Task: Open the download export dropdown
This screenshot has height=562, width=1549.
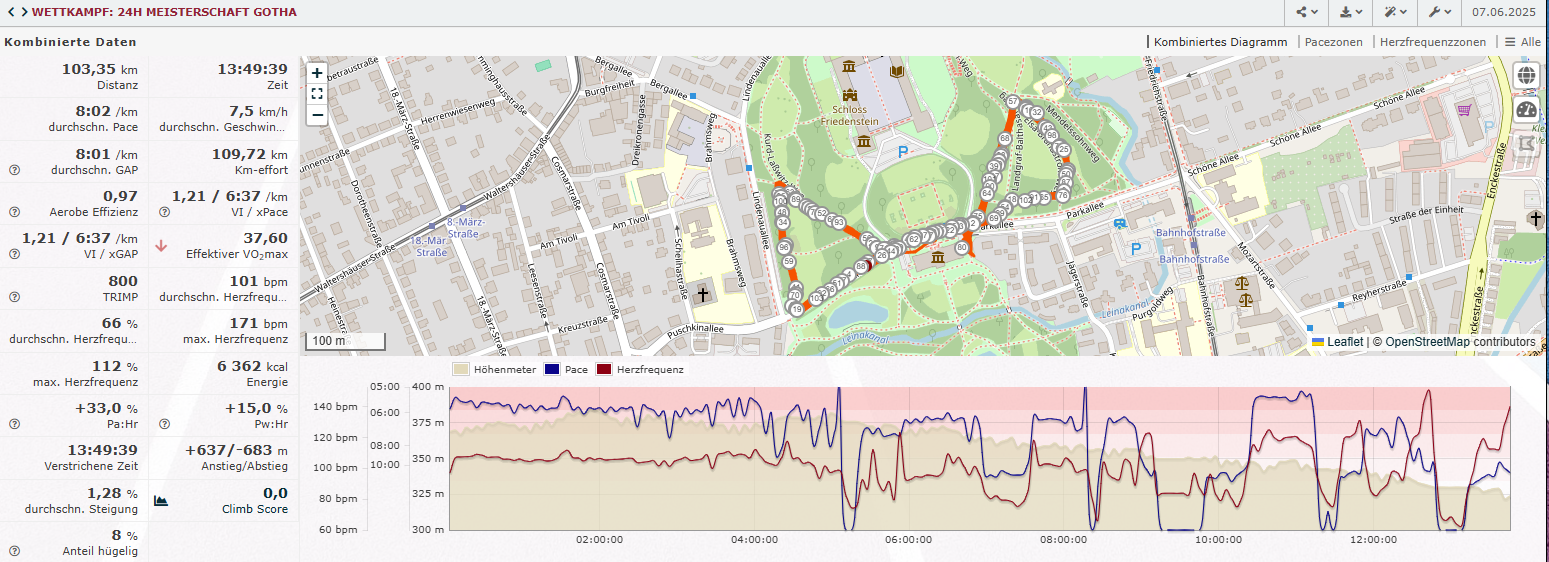Action: (x=1351, y=13)
